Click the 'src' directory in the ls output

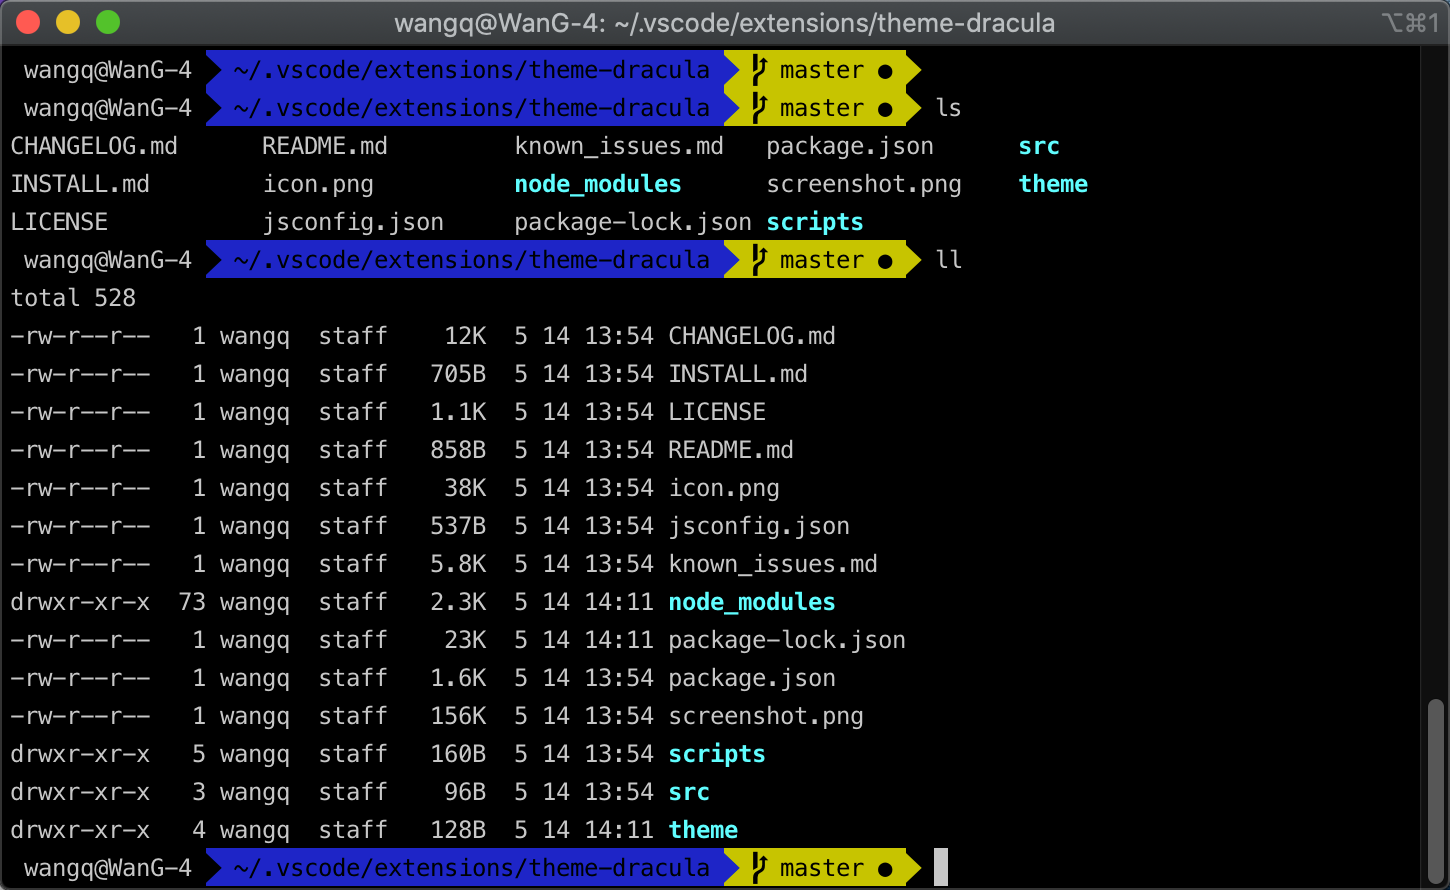(x=1039, y=146)
